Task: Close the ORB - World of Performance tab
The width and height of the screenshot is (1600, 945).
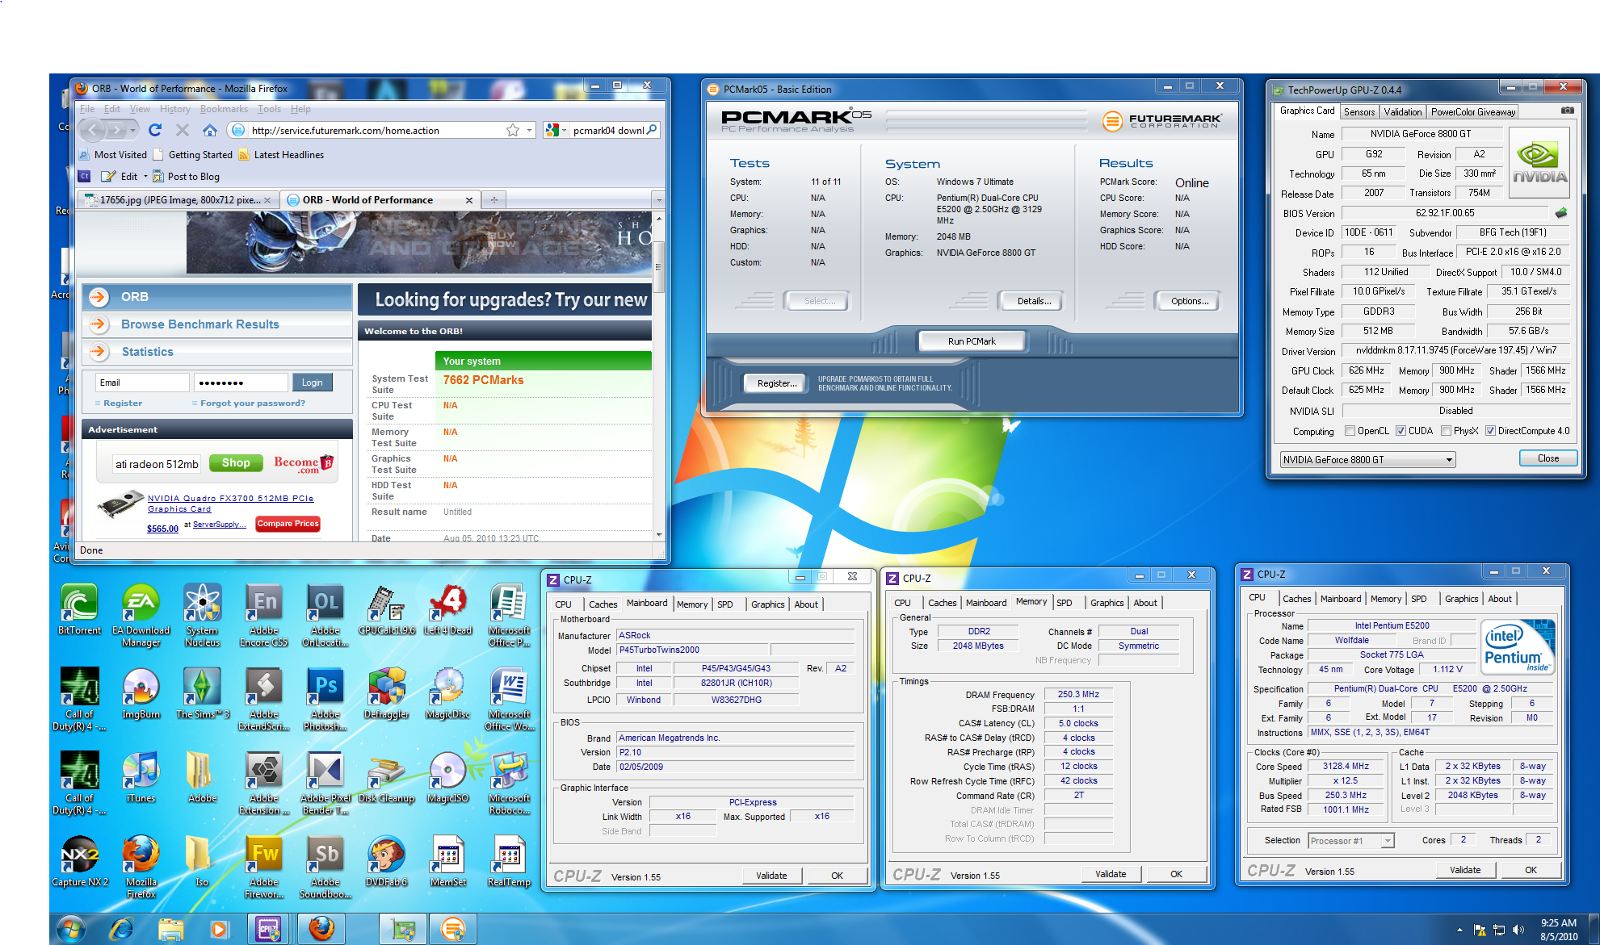Action: click(469, 200)
